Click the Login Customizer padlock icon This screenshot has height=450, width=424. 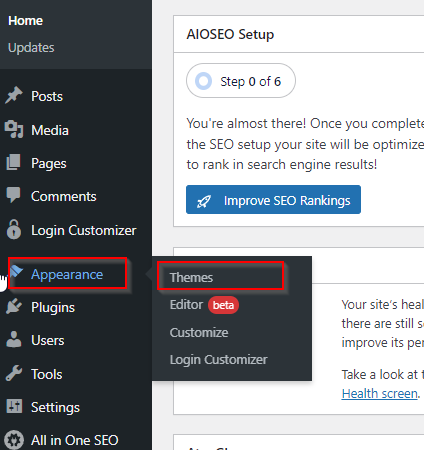[x=14, y=229]
